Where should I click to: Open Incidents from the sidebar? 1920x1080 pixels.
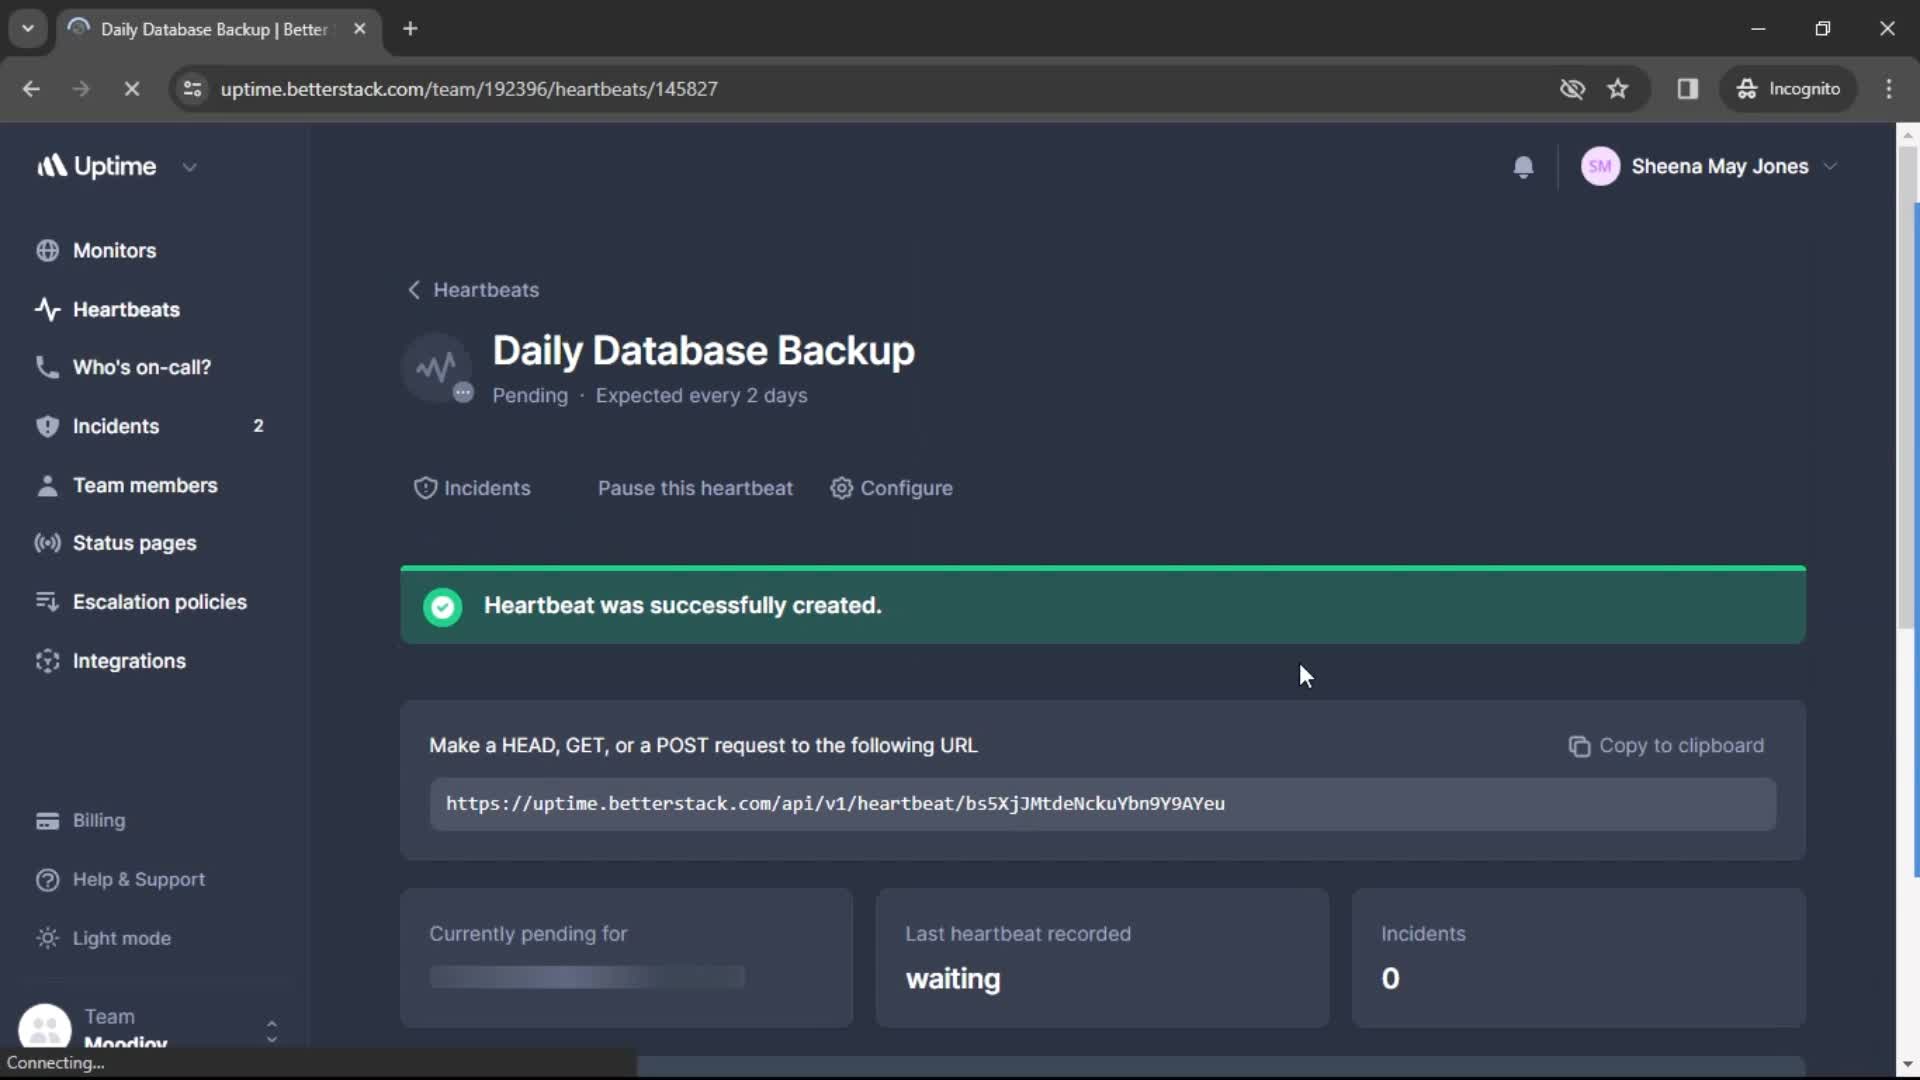[x=116, y=427]
